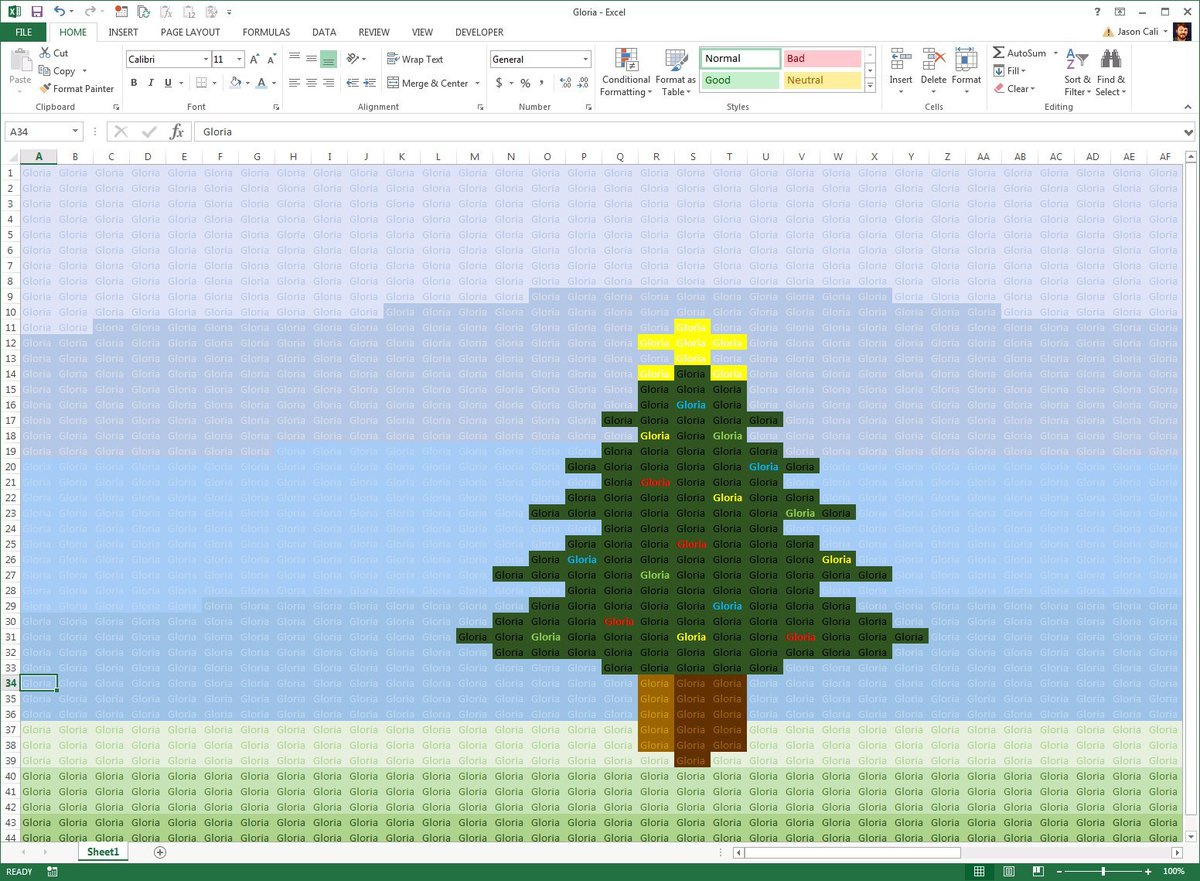The image size is (1200, 881).
Task: Increase the font size
Action: (255, 59)
